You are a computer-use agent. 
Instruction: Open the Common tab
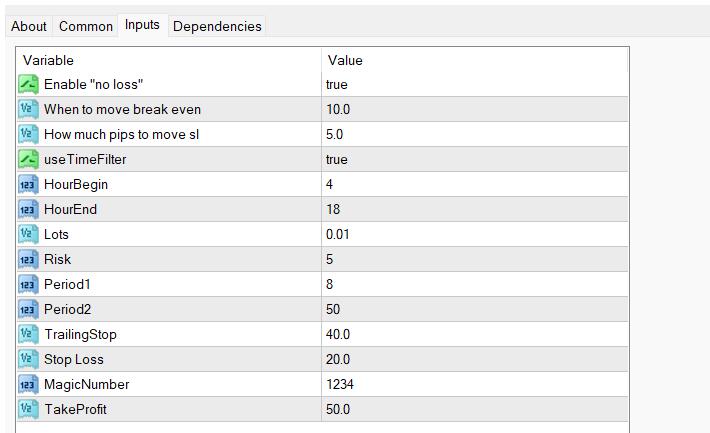(x=86, y=27)
